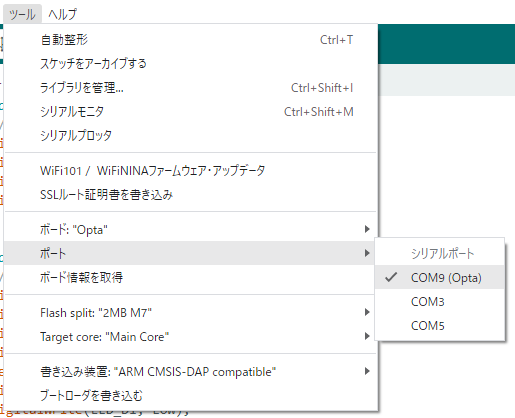Open シリアルモニタ
The image size is (515, 418).
(191, 112)
